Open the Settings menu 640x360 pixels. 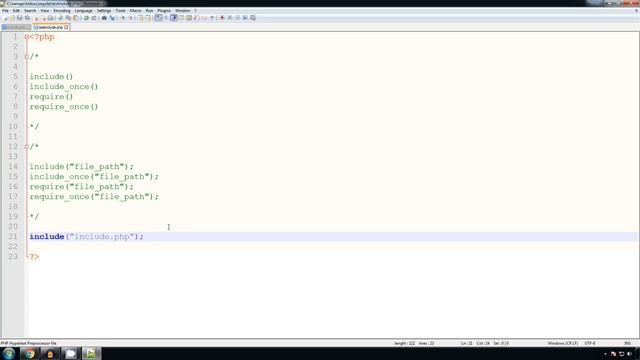pyautogui.click(x=104, y=11)
